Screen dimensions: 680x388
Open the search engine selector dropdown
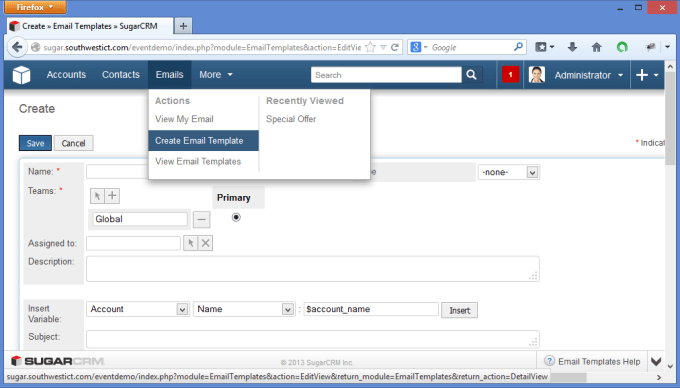419,47
